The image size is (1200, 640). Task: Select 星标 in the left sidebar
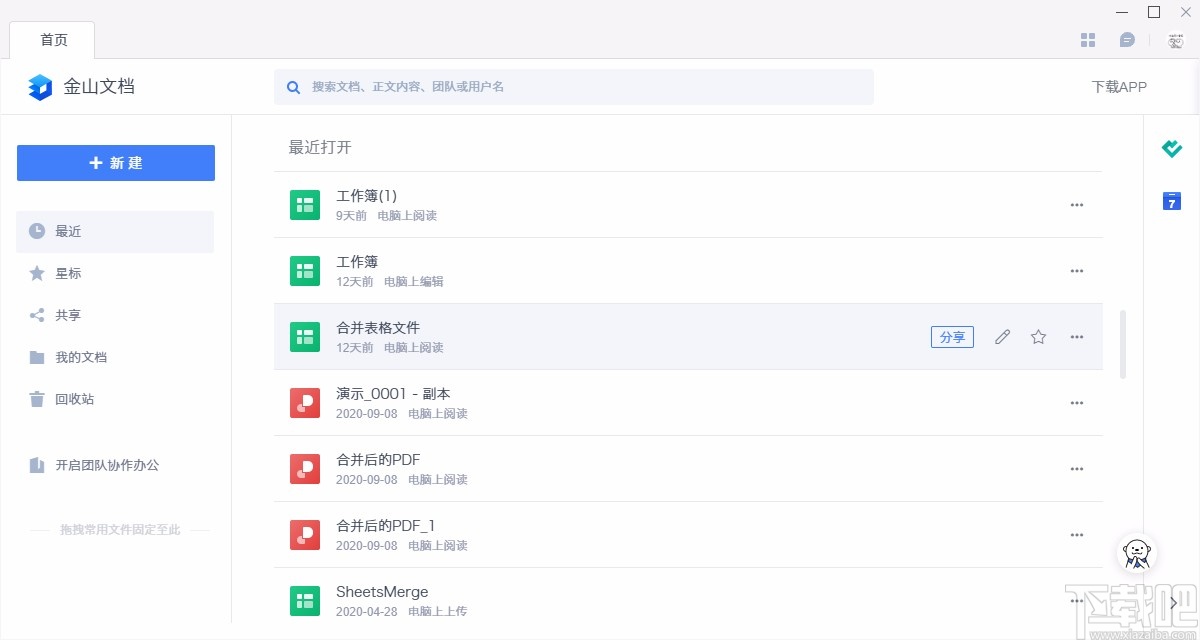pyautogui.click(x=68, y=273)
